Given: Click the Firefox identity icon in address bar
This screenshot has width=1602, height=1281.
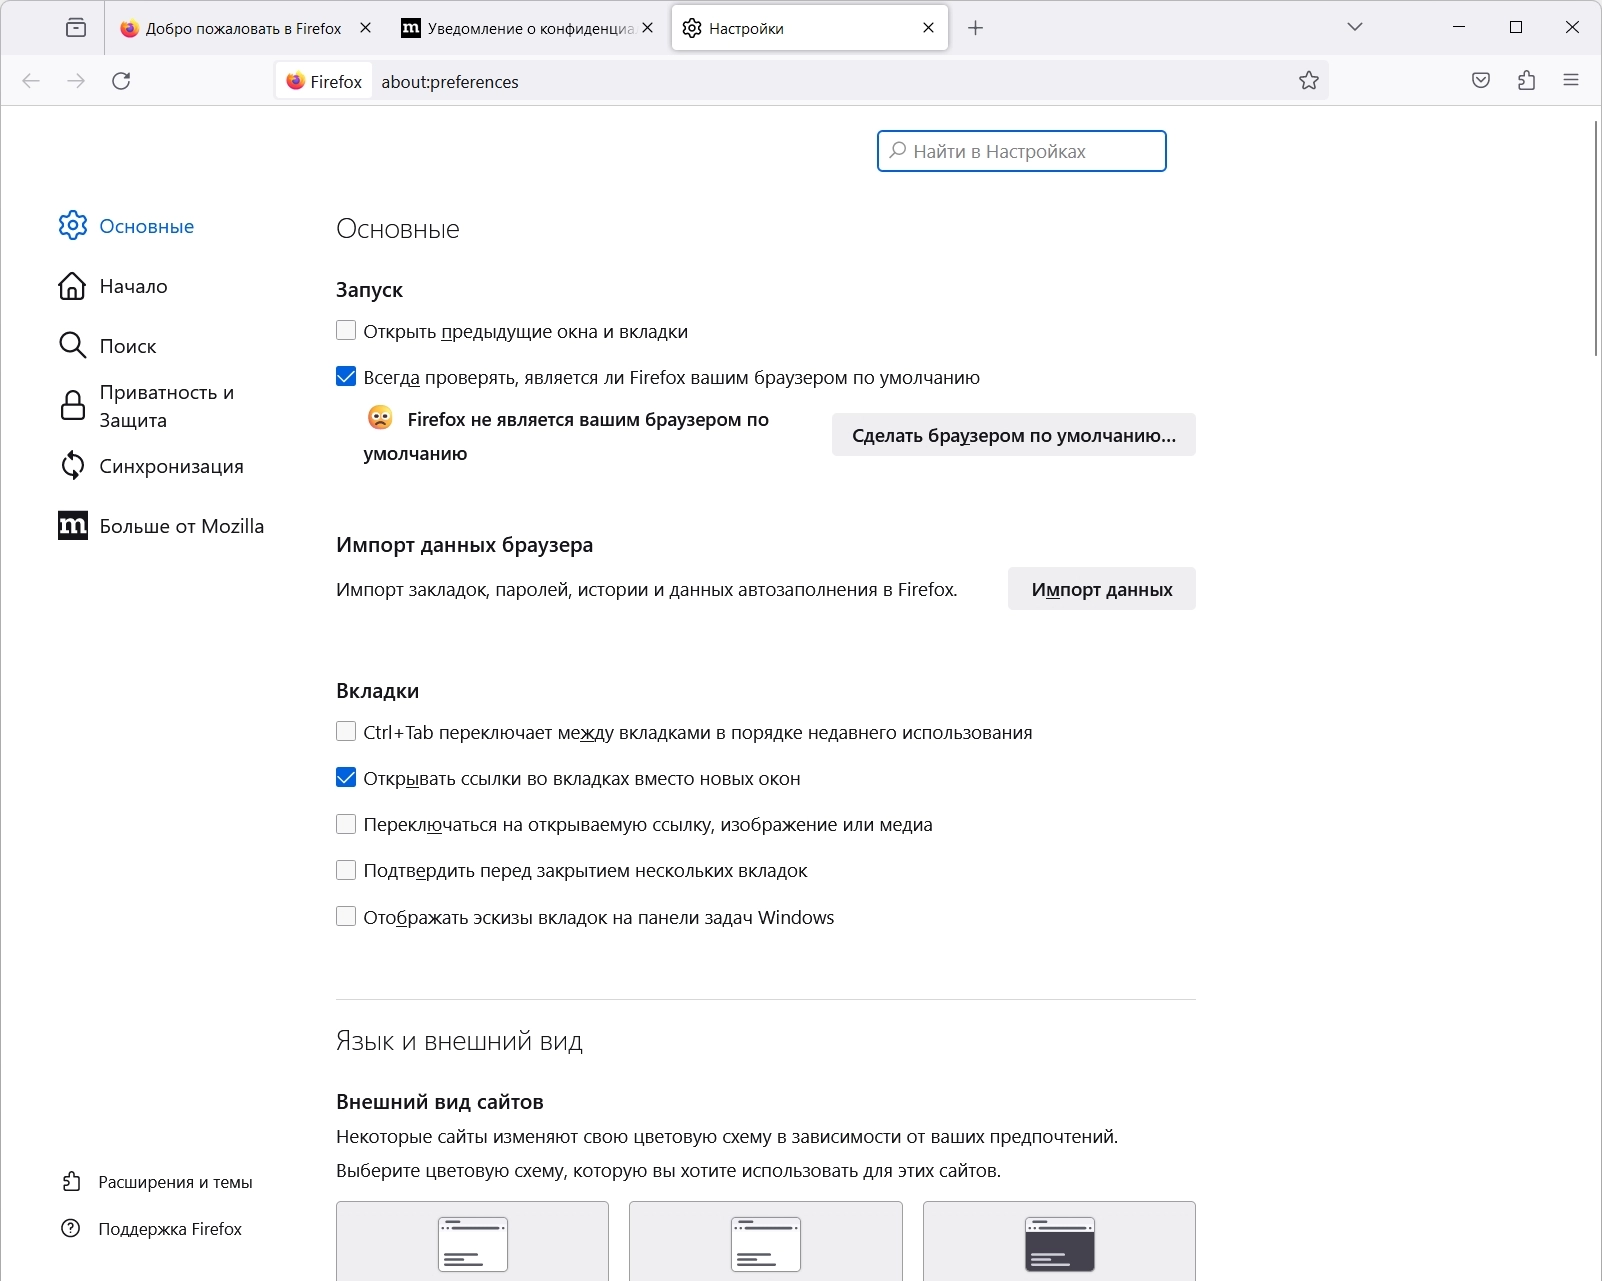Looking at the screenshot, I should [295, 81].
